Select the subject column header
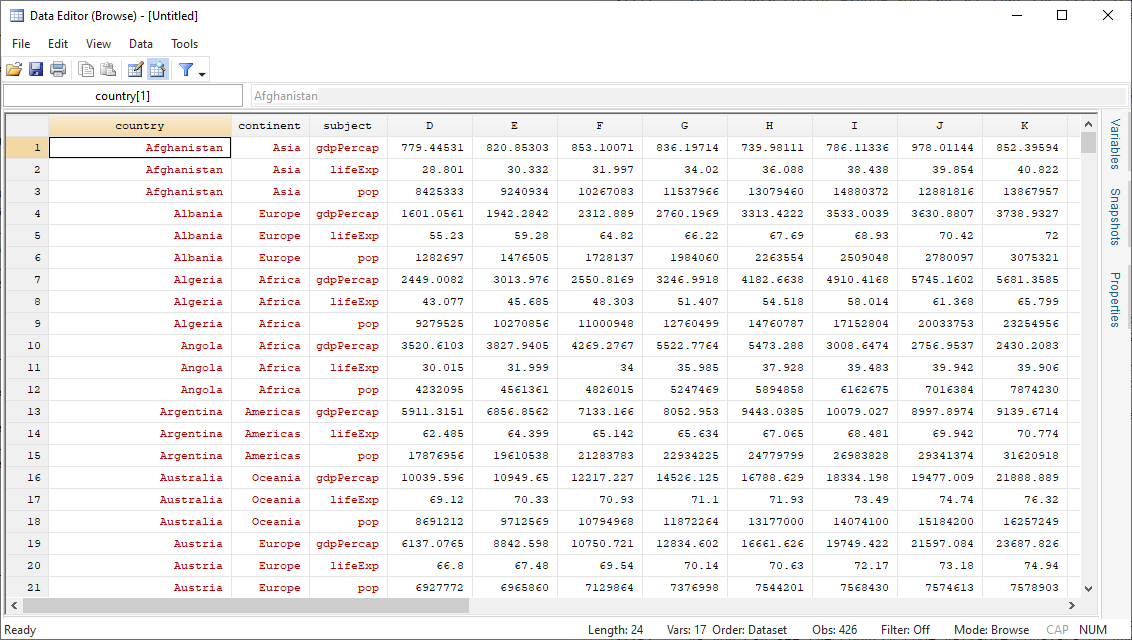 (x=348, y=126)
